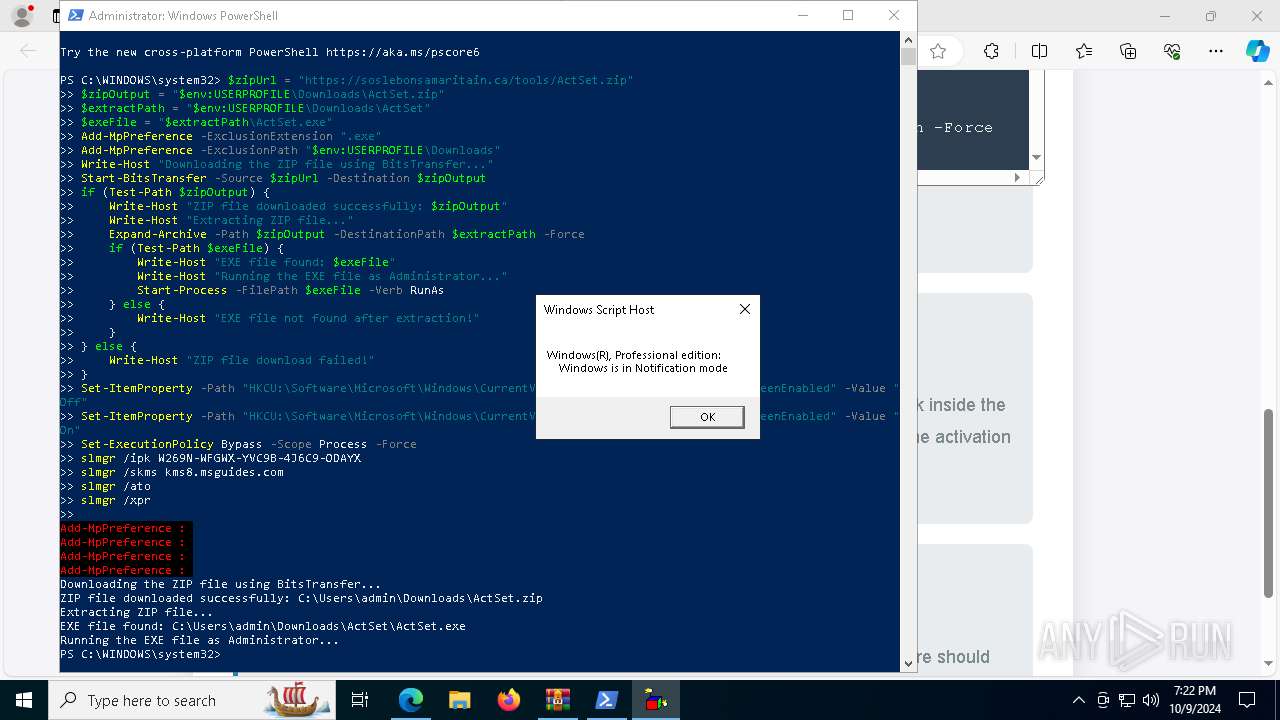Close the Windows Script Host dialog

coord(744,310)
